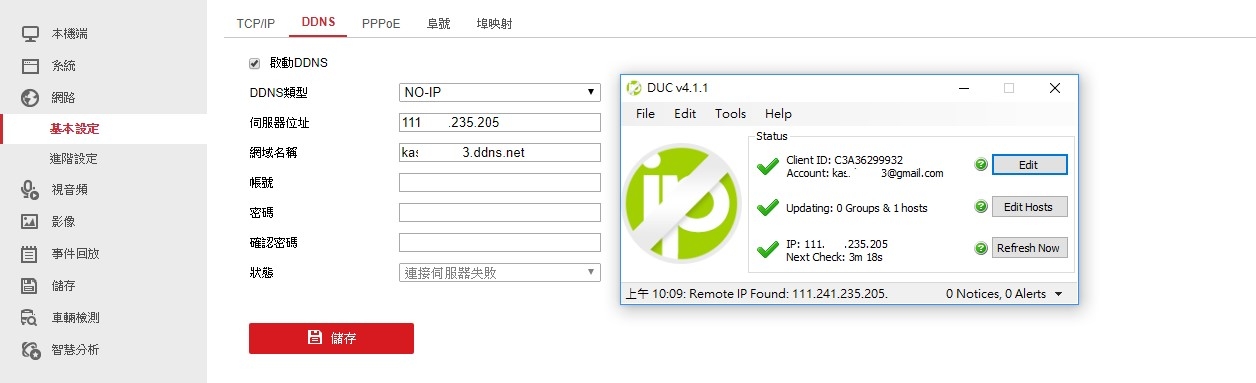The height and width of the screenshot is (383, 1256).
Task: Select the DDNS tab
Action: point(318,23)
